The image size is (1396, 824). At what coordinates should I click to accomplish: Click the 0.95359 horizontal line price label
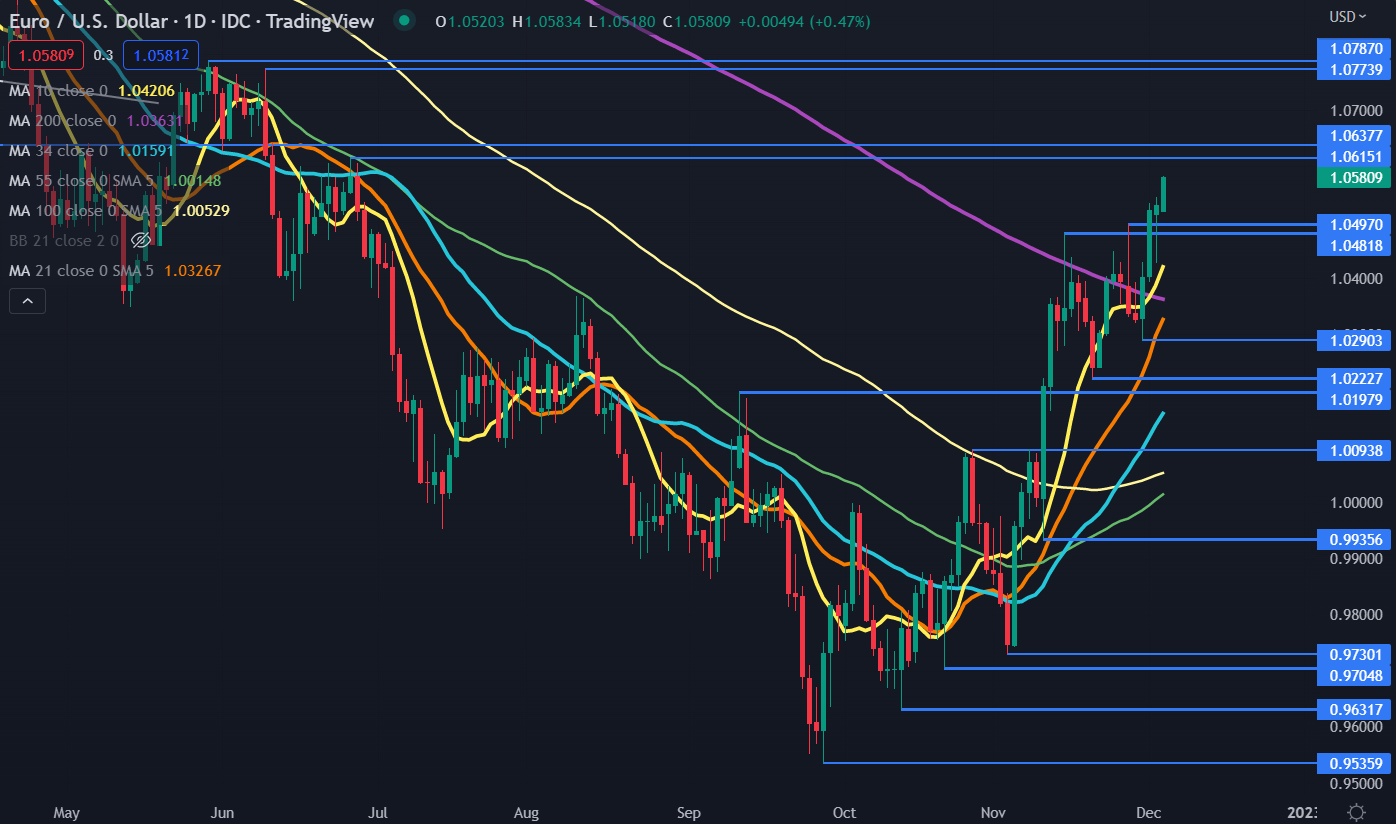[x=1355, y=763]
